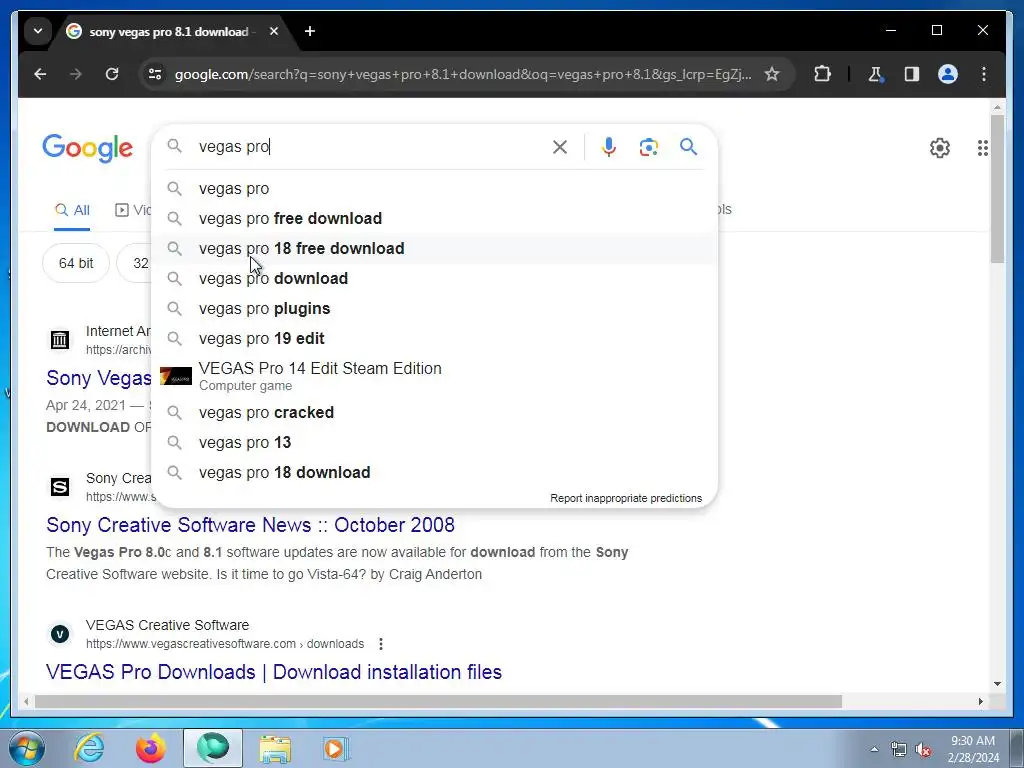
Task: Click the Internet Archive result favicon
Action: point(60,340)
